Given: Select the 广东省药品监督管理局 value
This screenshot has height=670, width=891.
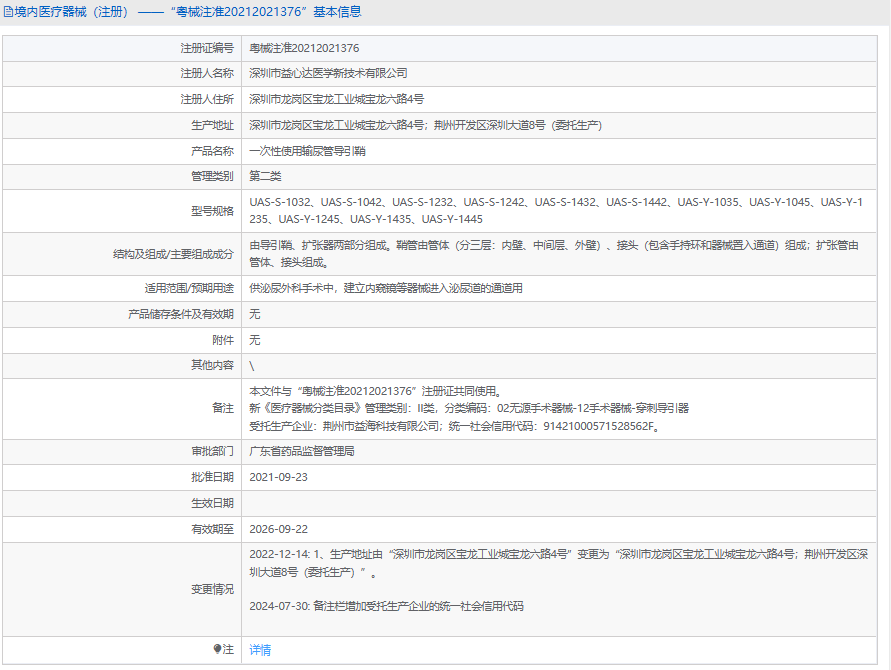Looking at the screenshot, I should [302, 451].
